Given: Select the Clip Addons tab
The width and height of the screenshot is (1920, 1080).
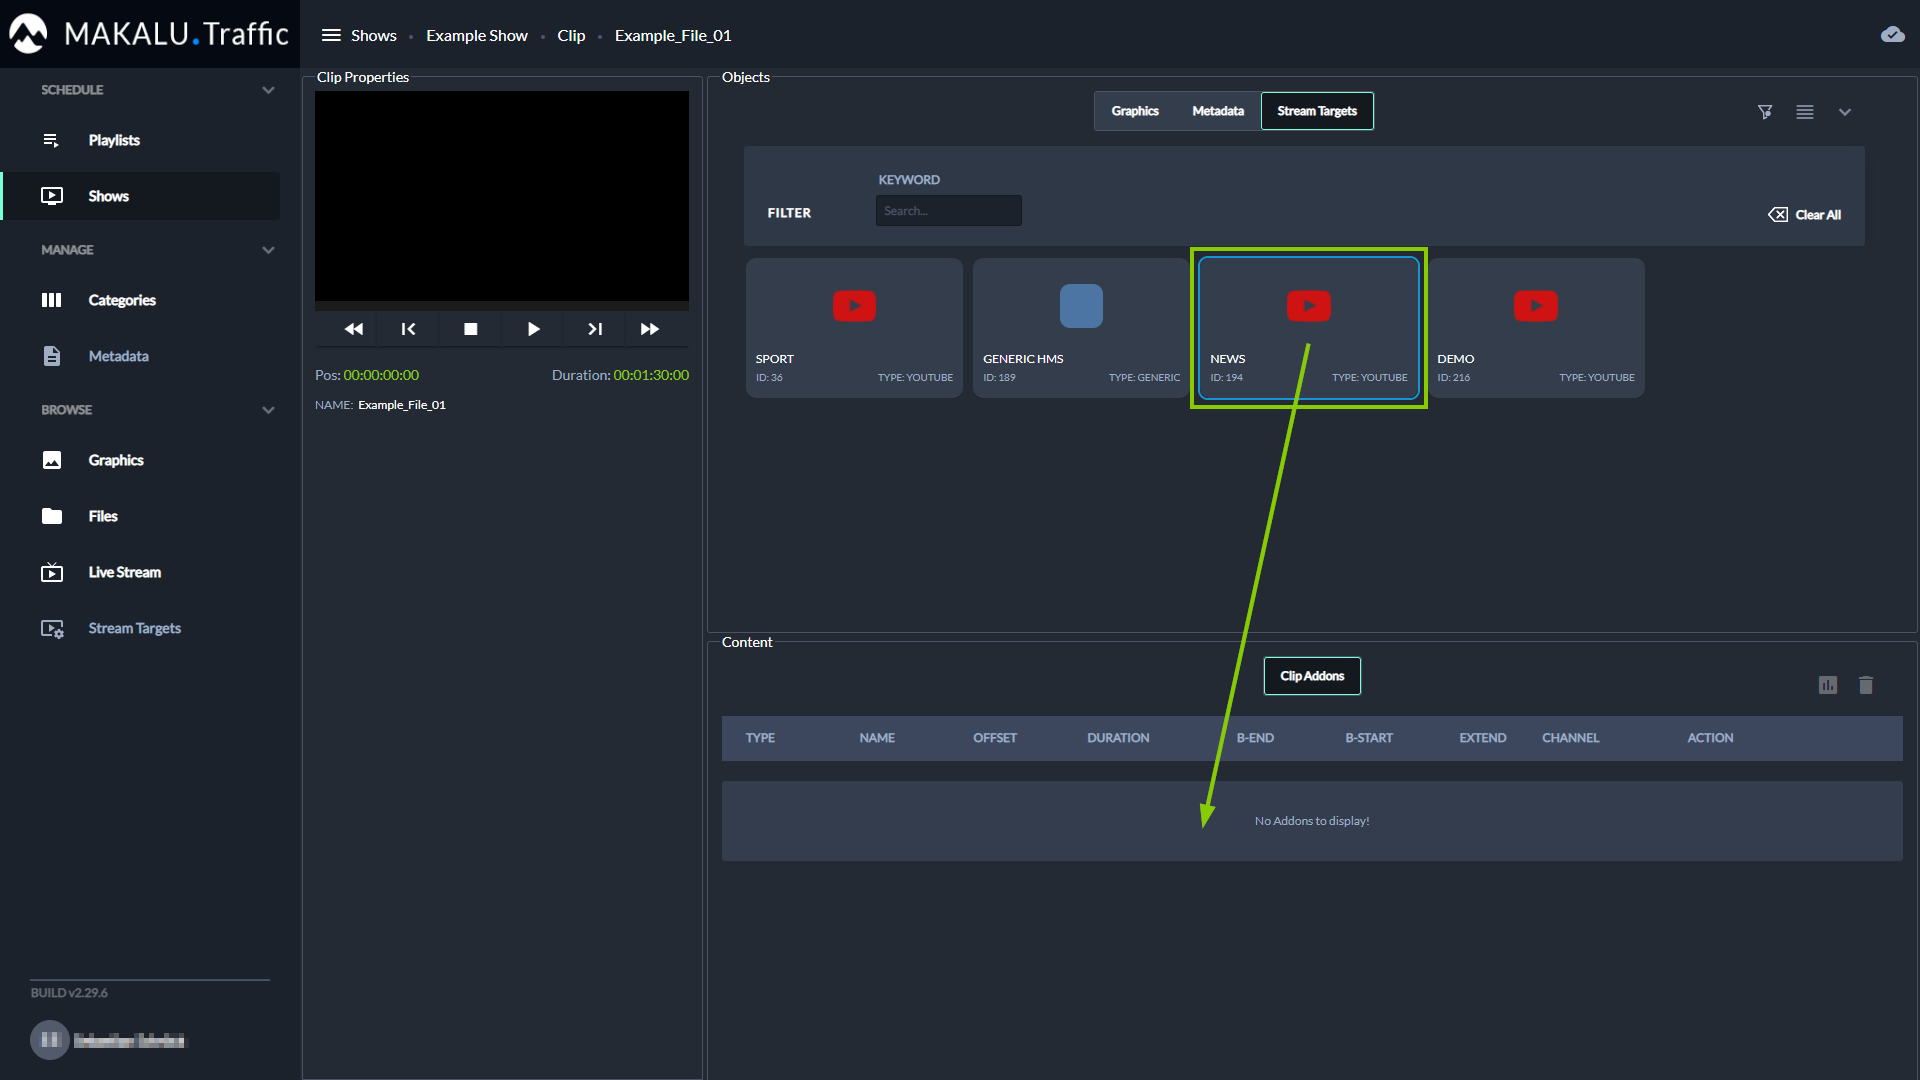Looking at the screenshot, I should [1312, 676].
